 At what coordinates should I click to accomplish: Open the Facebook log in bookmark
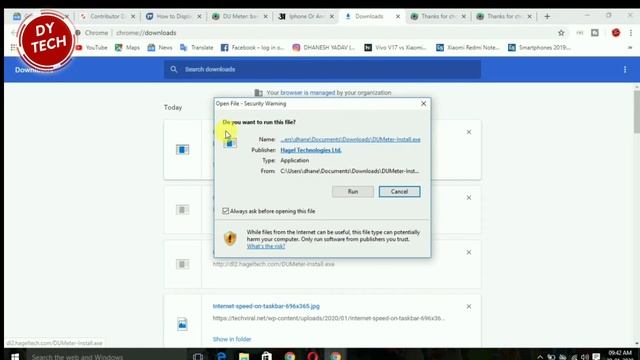tap(253, 48)
